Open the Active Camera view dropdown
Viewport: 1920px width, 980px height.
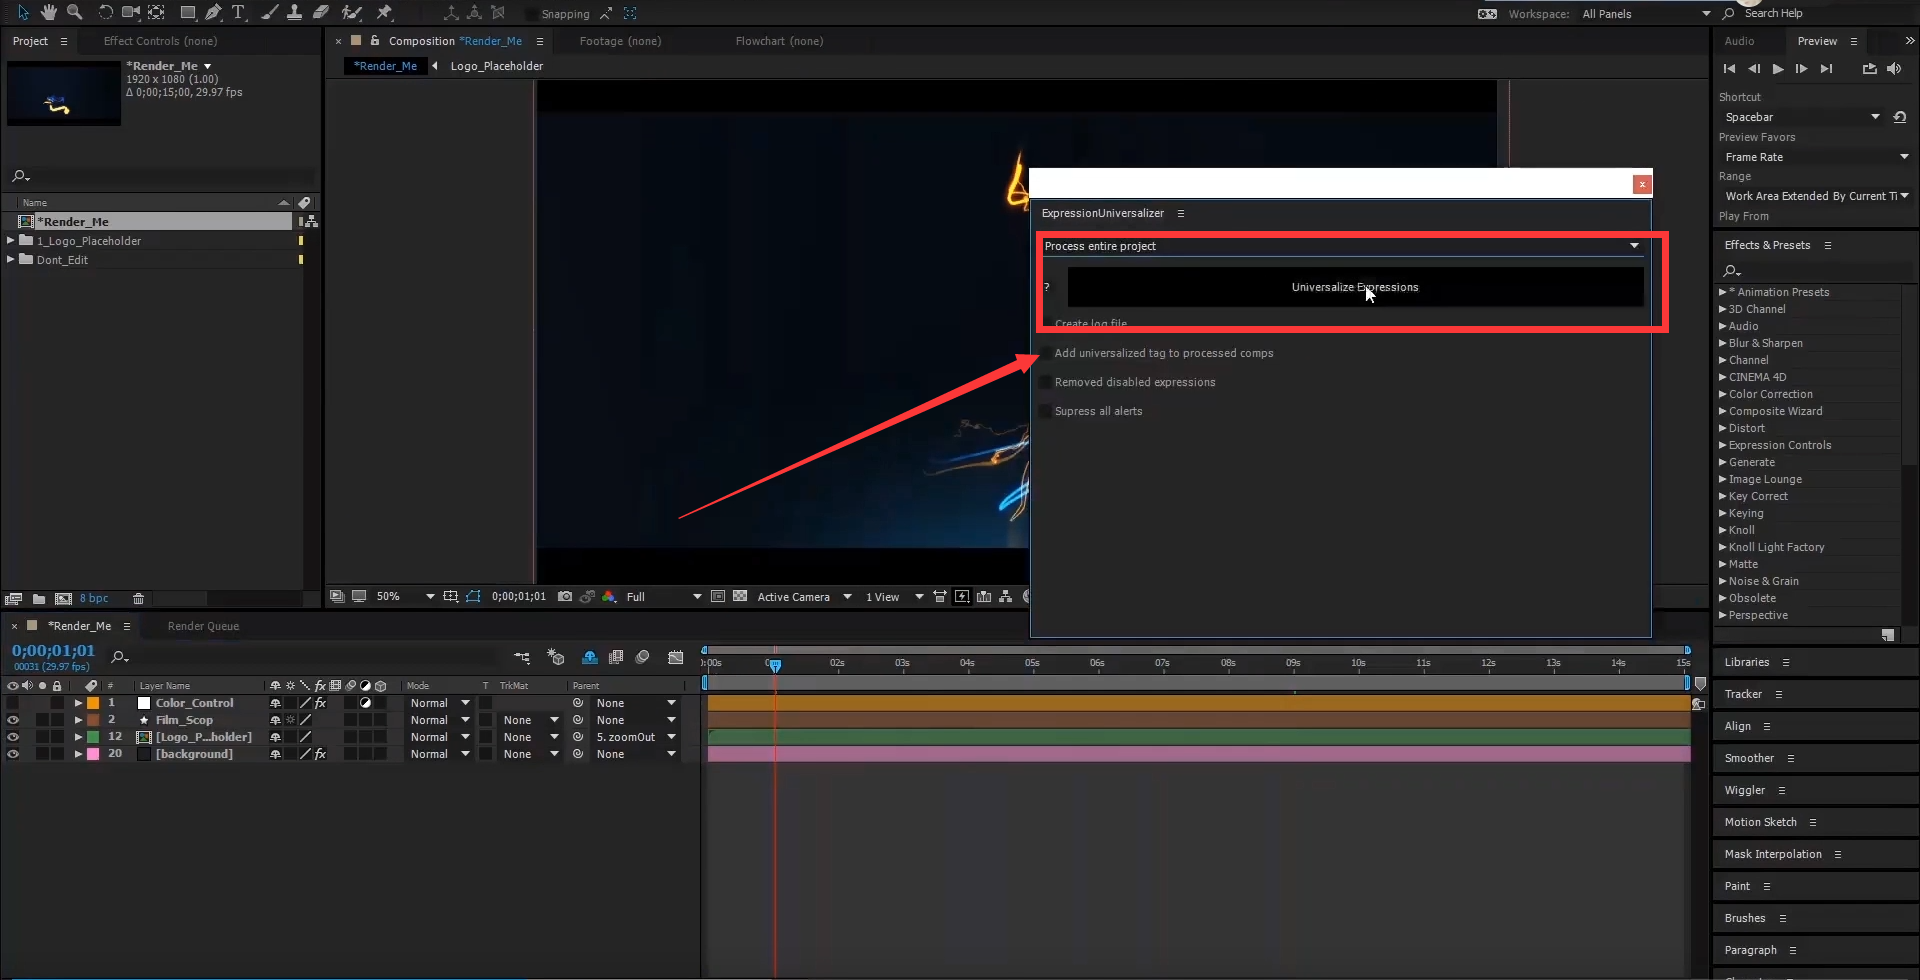point(804,597)
